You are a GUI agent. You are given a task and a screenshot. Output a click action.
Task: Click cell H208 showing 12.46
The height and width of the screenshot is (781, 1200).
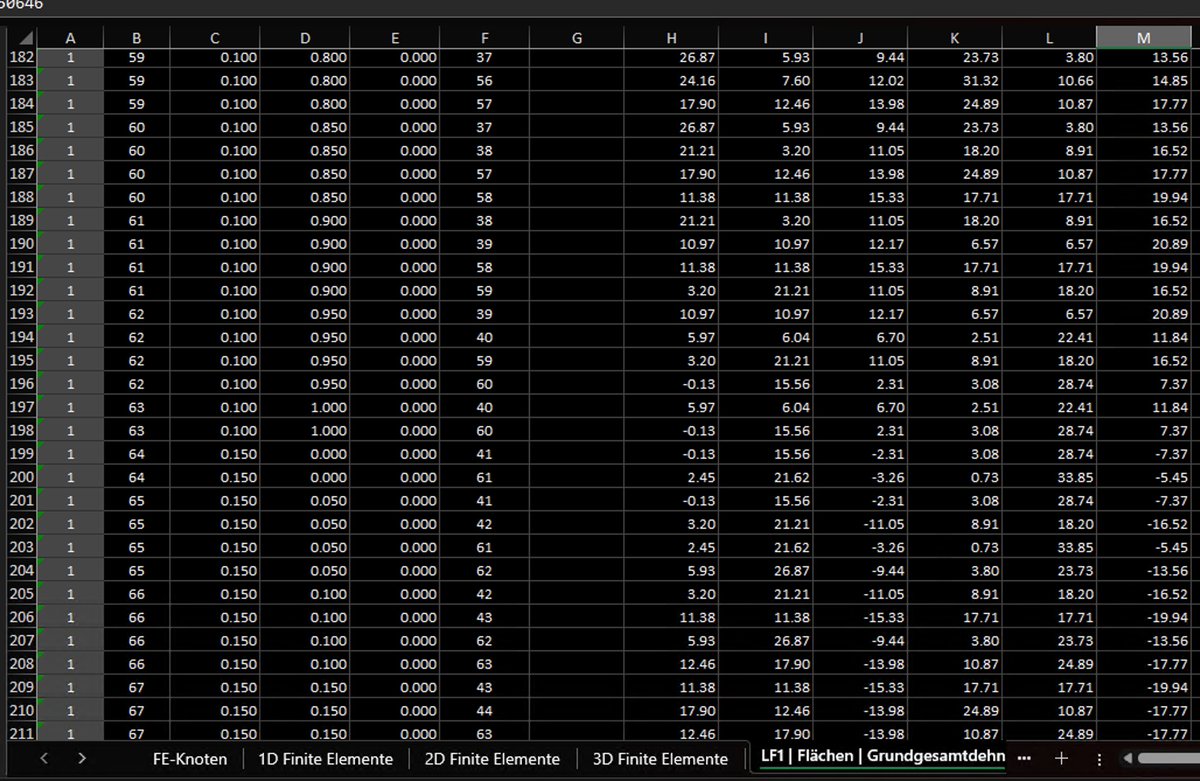671,663
